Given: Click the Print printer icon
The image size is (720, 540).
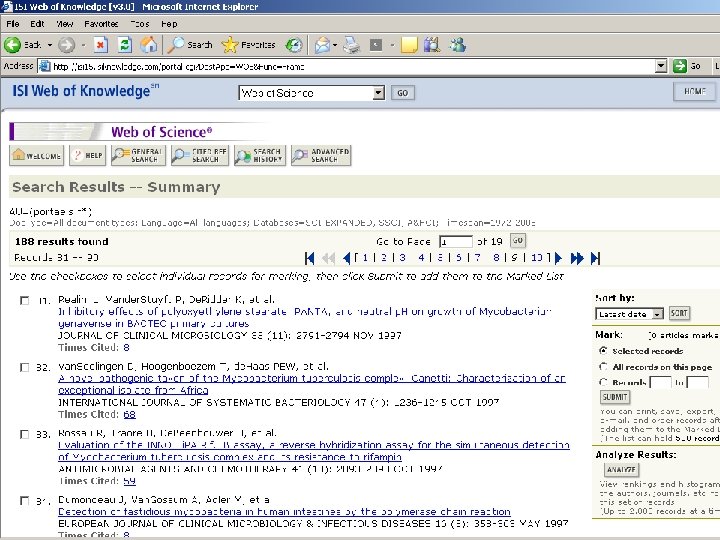Looking at the screenshot, I should coord(352,45).
